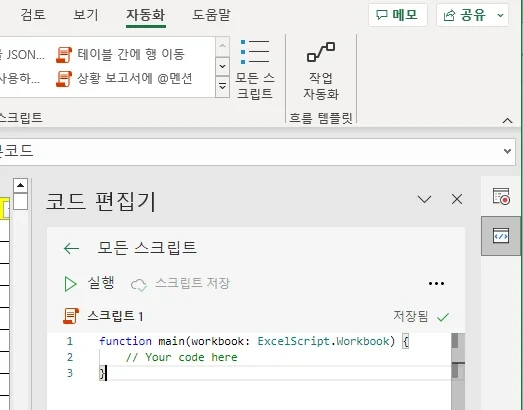The image size is (523, 410).
Task: Click the 공유 share button
Action: click(x=465, y=15)
